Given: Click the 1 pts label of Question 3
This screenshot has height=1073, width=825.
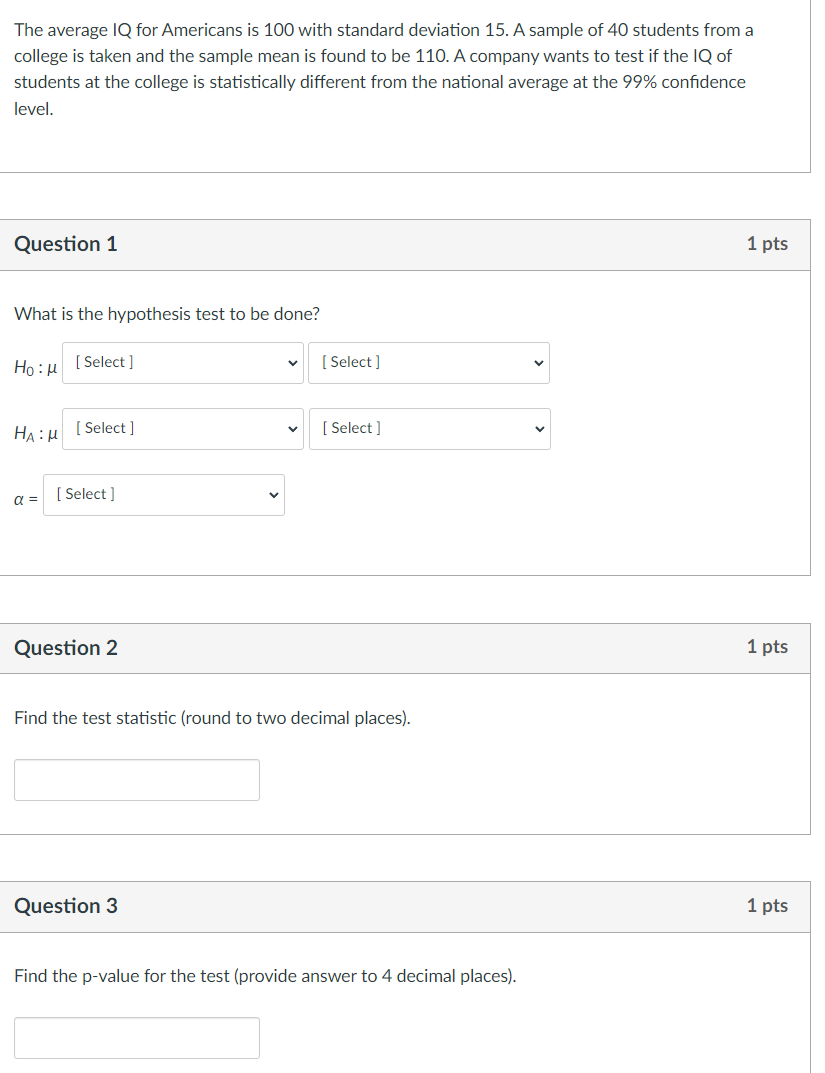Looking at the screenshot, I should tap(767, 905).
